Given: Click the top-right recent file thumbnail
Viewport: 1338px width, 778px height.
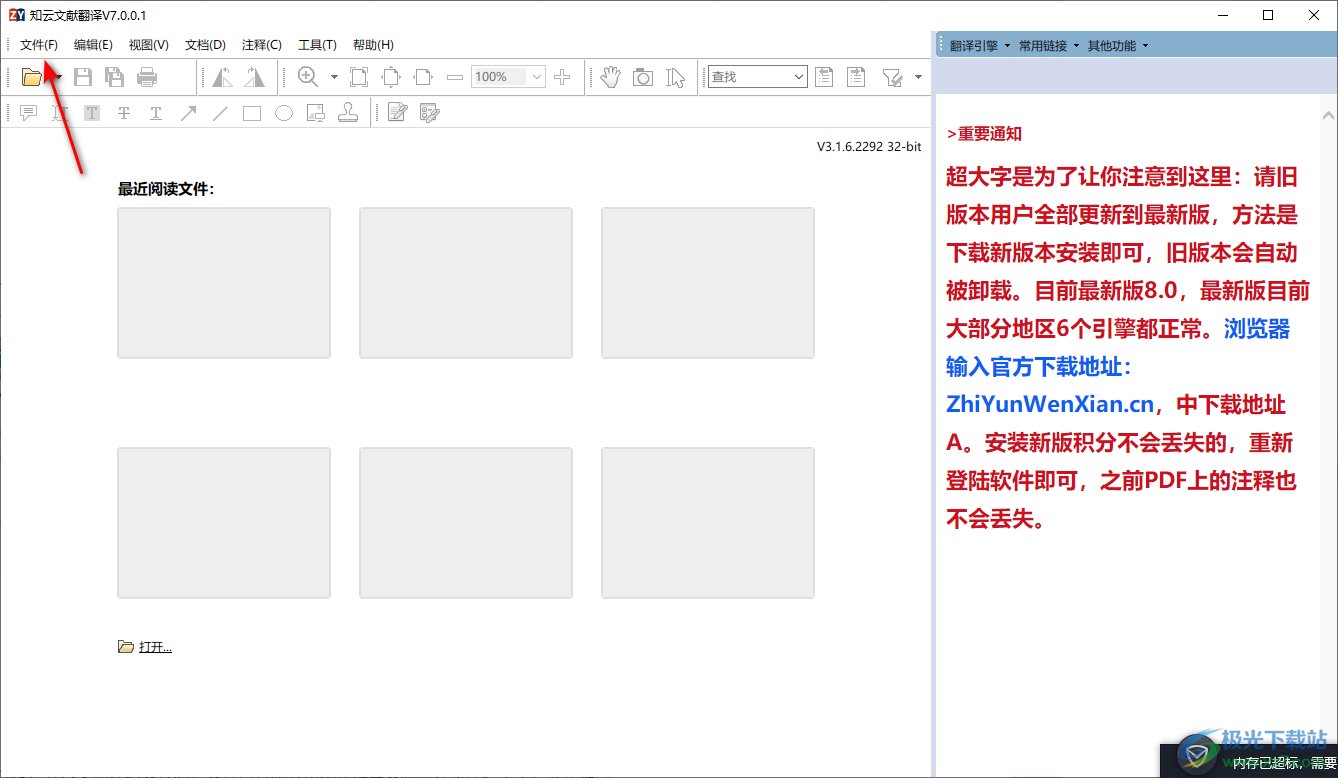Looking at the screenshot, I should (708, 283).
